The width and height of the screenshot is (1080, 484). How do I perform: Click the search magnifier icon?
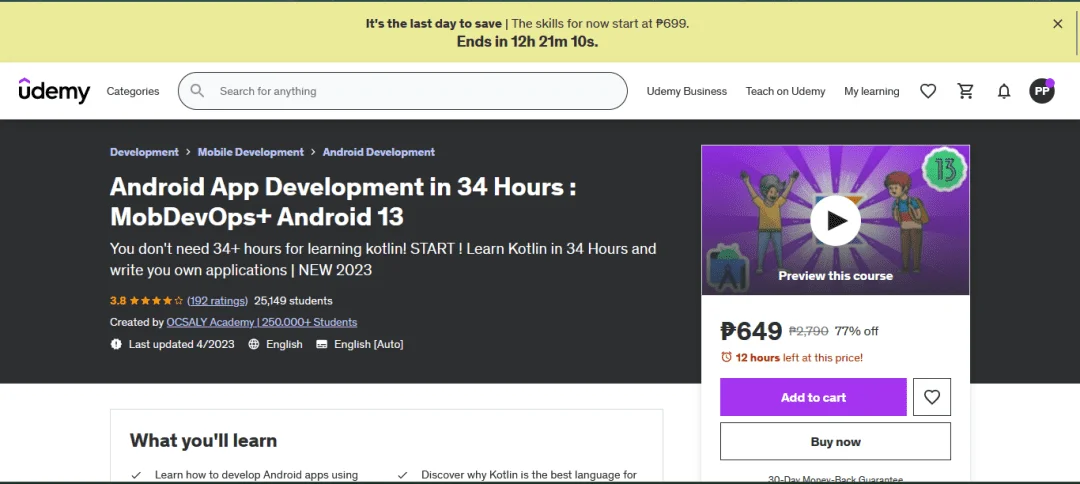(x=198, y=91)
